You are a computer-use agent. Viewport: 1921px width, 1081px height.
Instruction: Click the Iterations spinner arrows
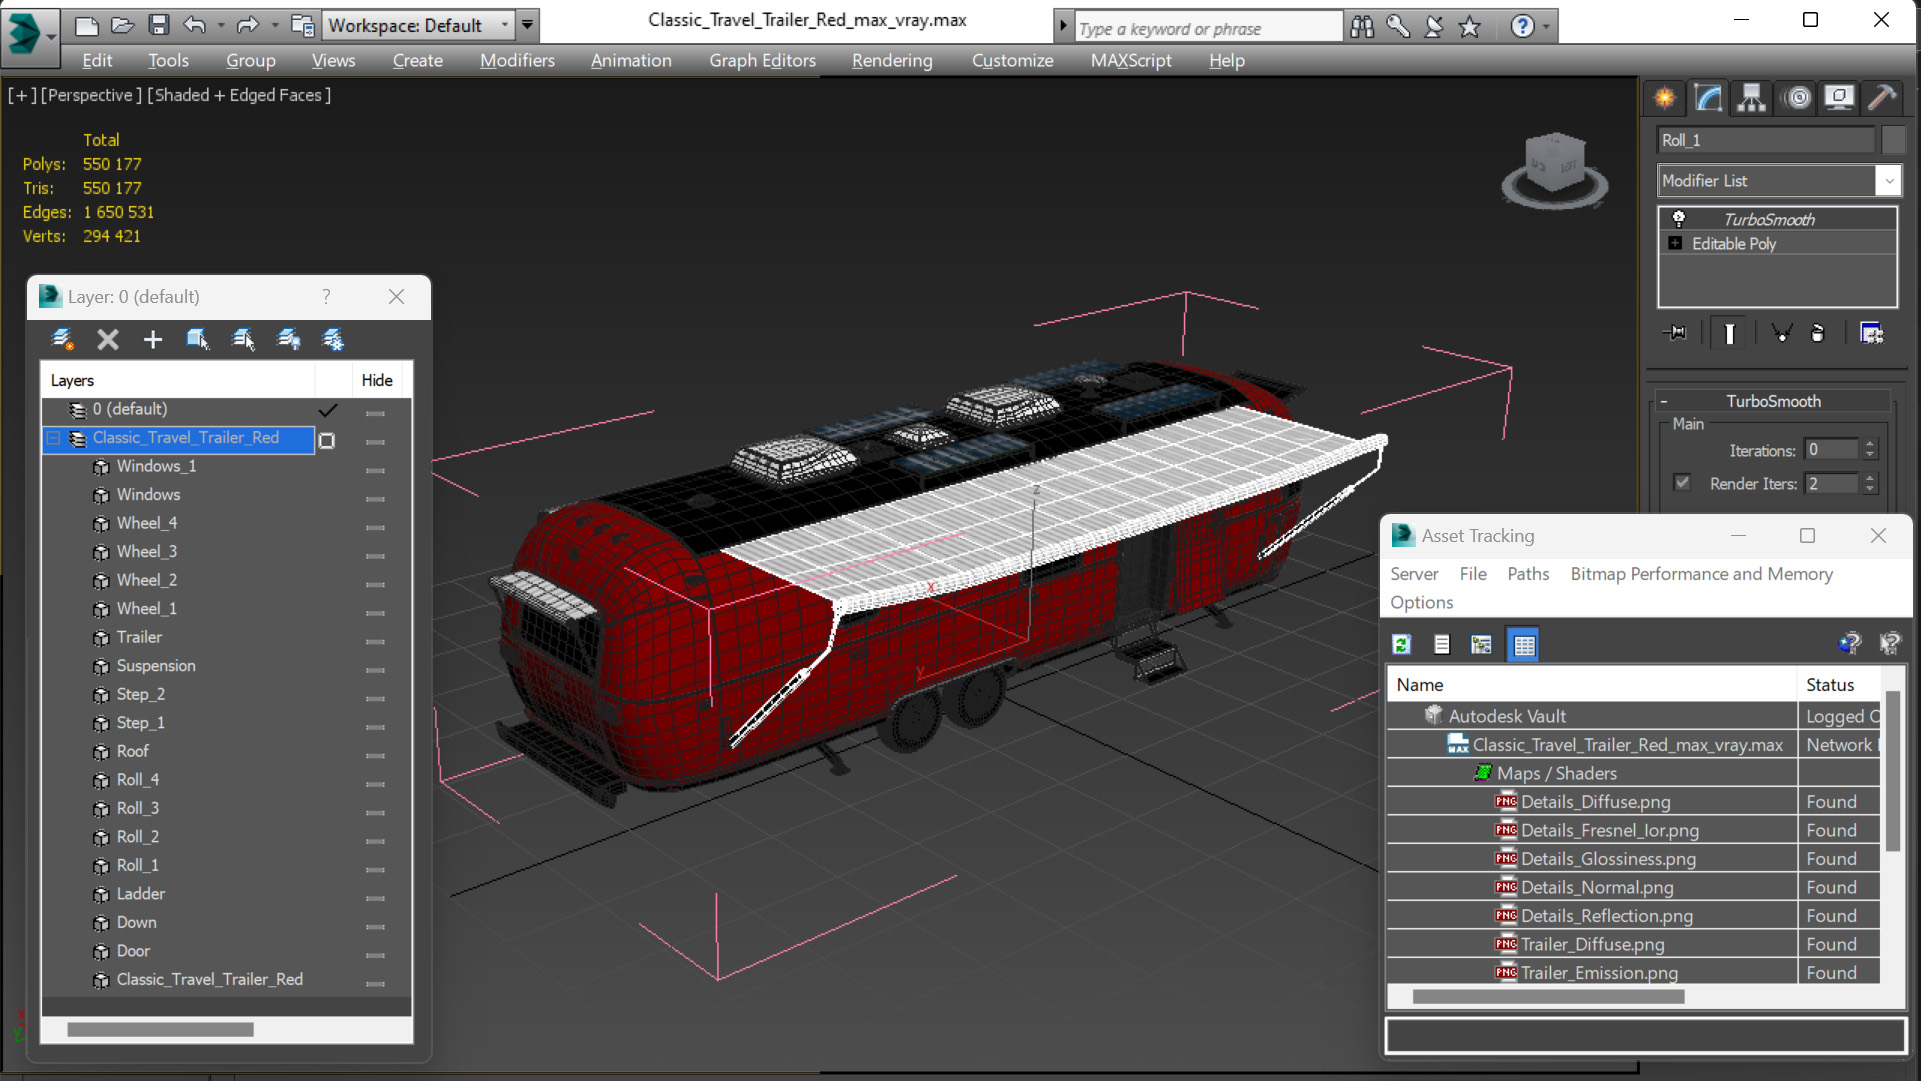point(1870,450)
